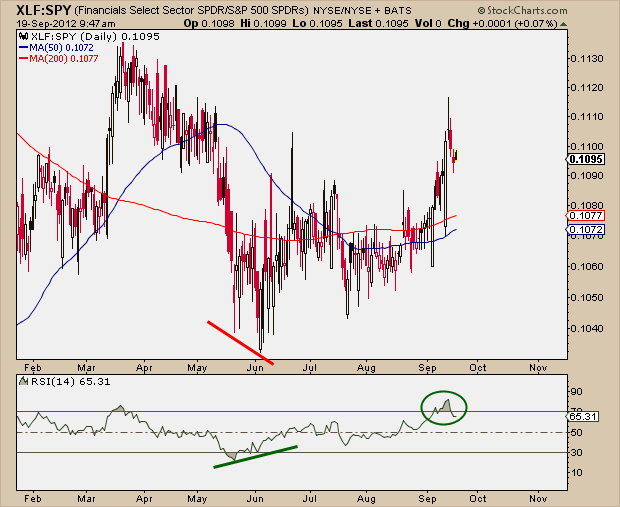Click the yellow latest candlestick at 0.1095
The image size is (620, 507).
(456, 155)
